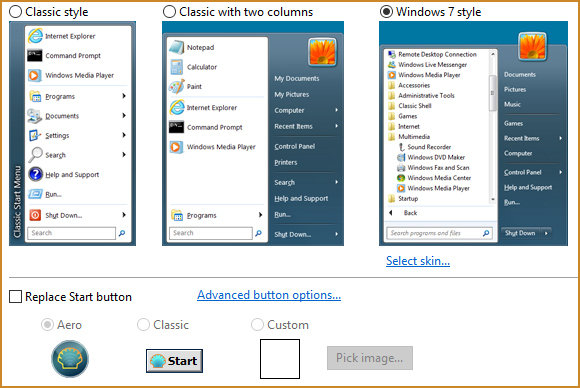Click Search programs and files field
Viewport: 580px width, 388px height.
439,233
